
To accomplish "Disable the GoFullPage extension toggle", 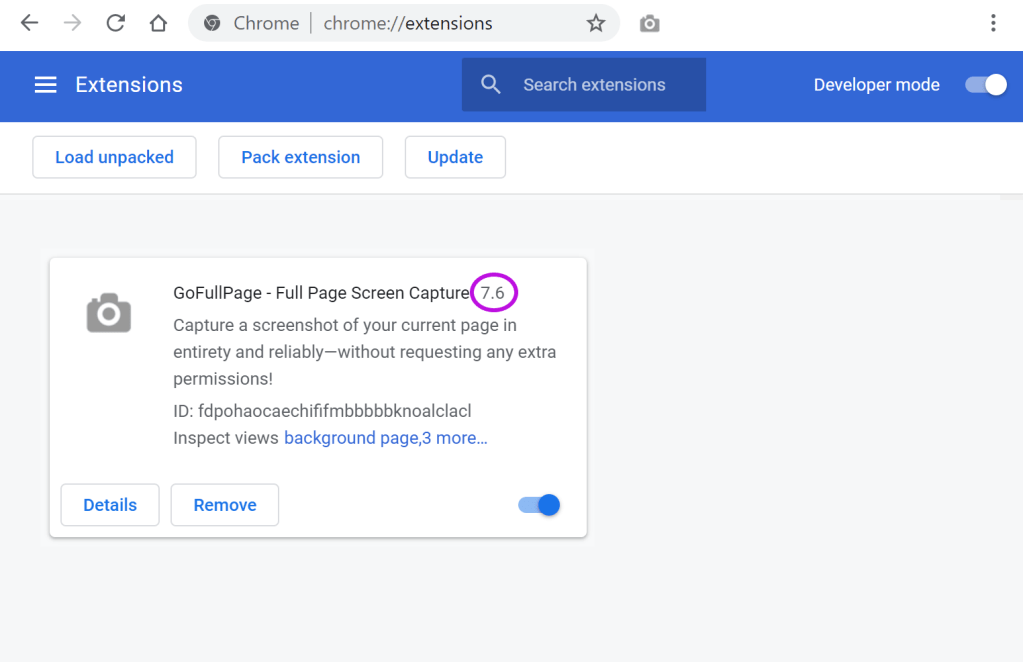I will 539,505.
